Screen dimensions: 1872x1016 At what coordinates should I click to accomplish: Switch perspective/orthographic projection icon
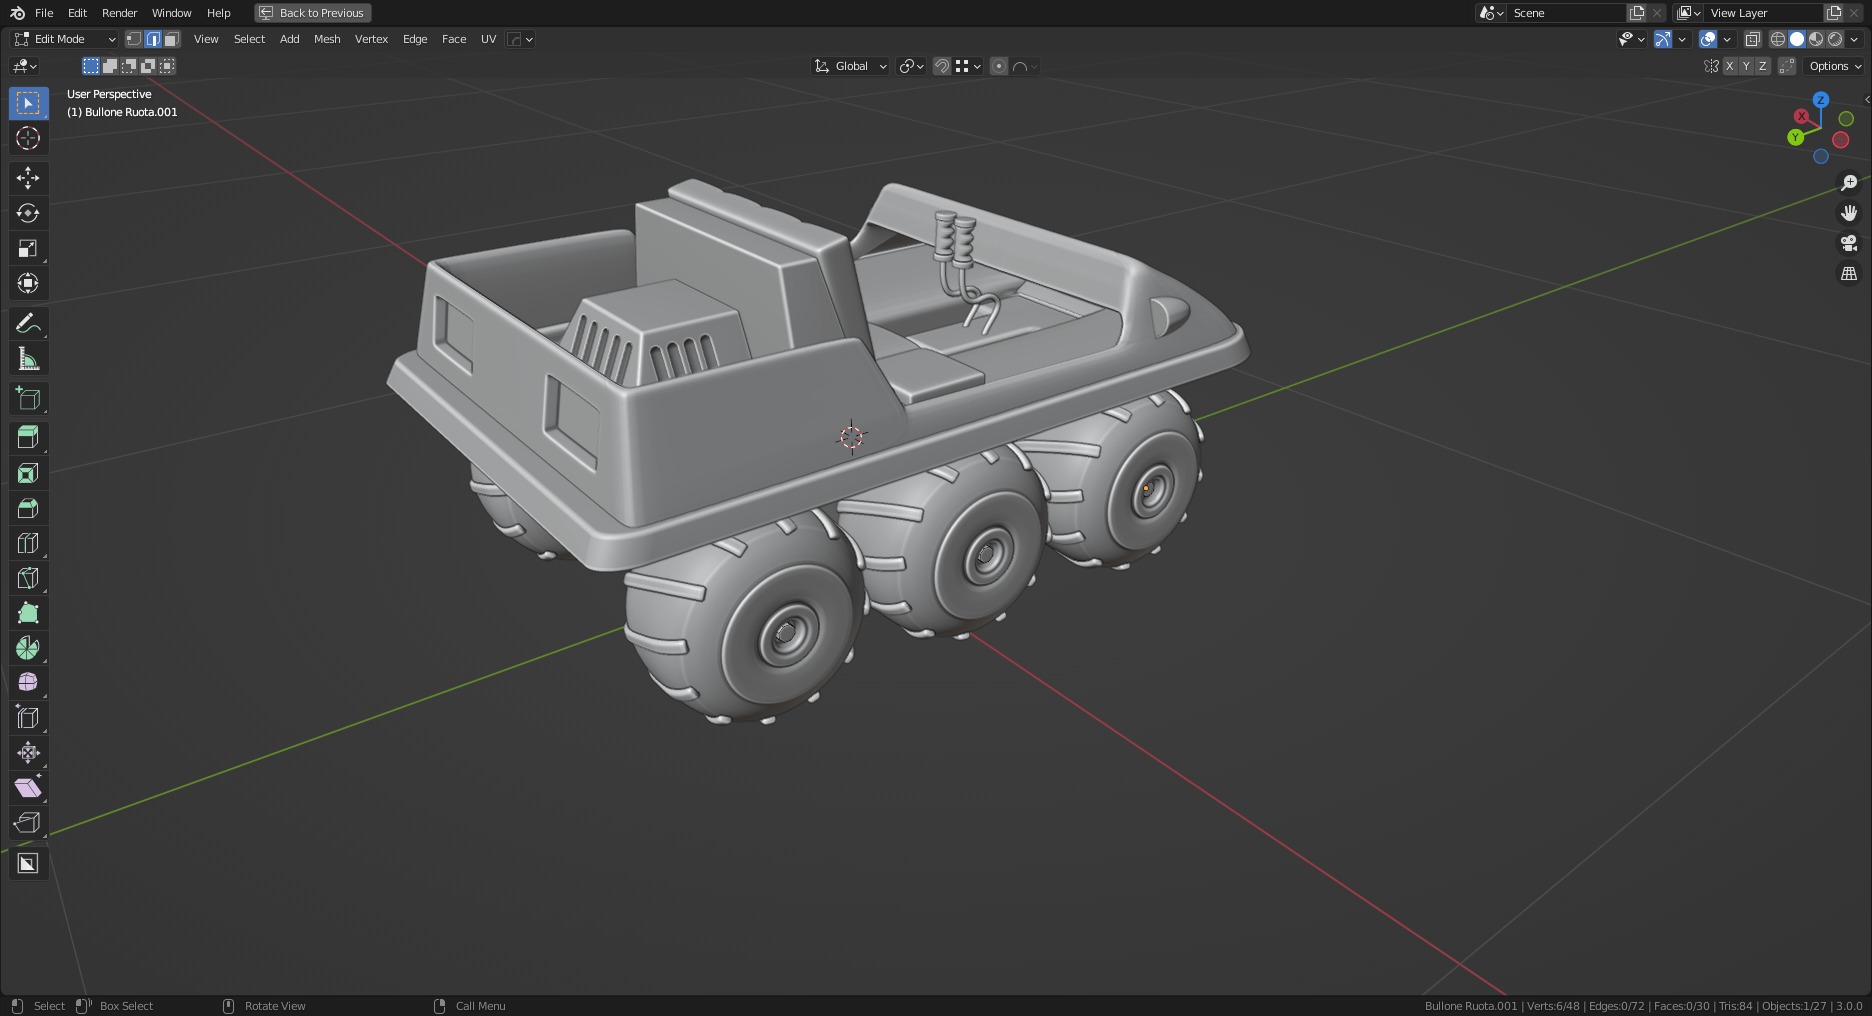coord(1849,273)
